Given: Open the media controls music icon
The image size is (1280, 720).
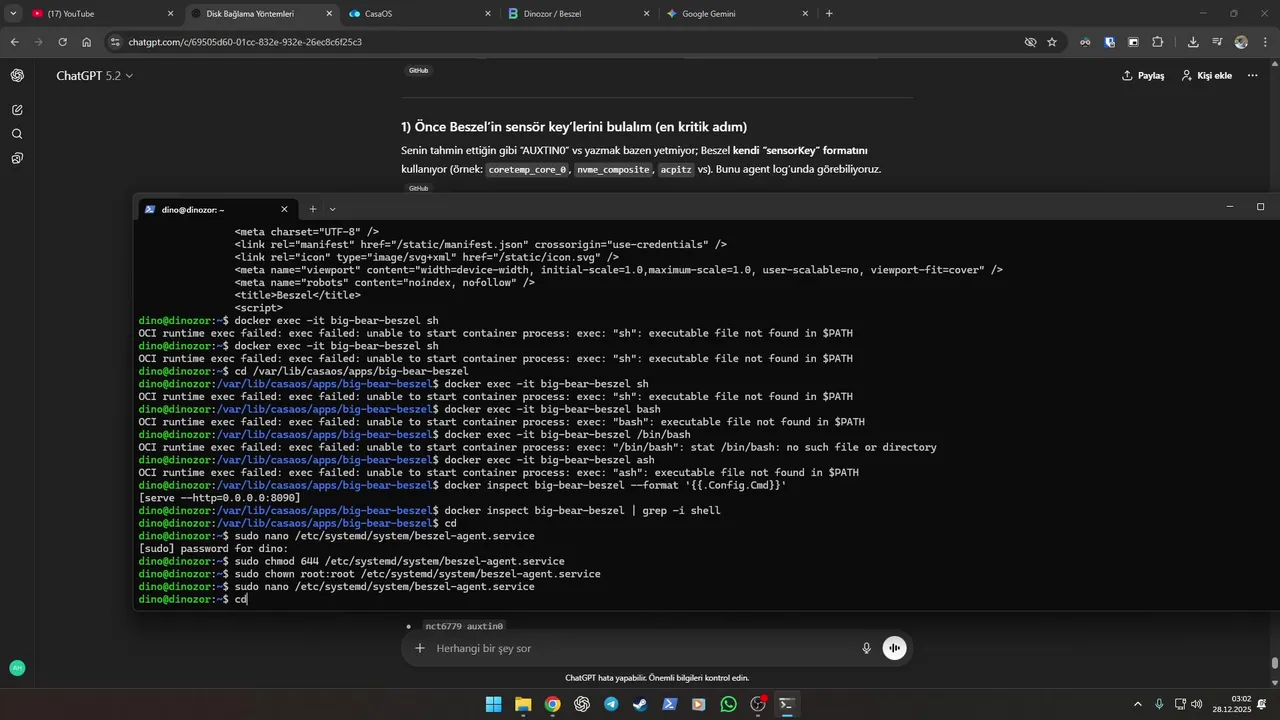Looking at the screenshot, I should point(1217,42).
